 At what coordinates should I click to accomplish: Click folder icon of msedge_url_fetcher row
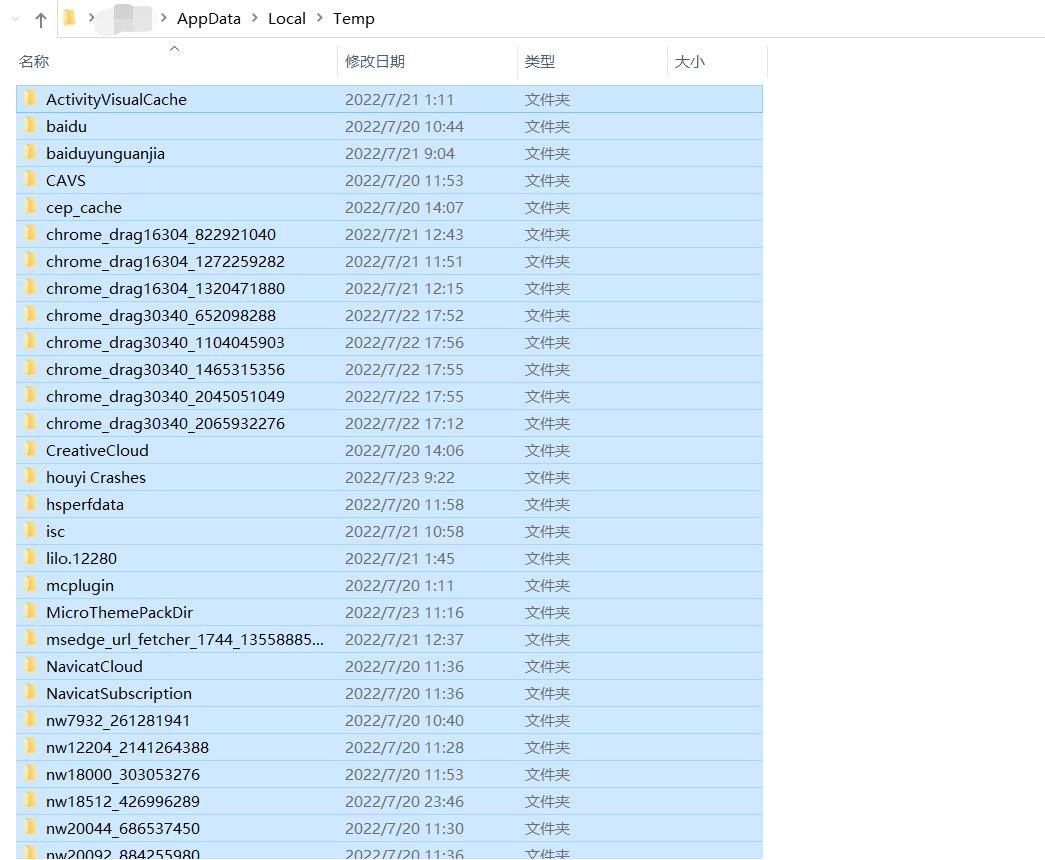point(31,639)
